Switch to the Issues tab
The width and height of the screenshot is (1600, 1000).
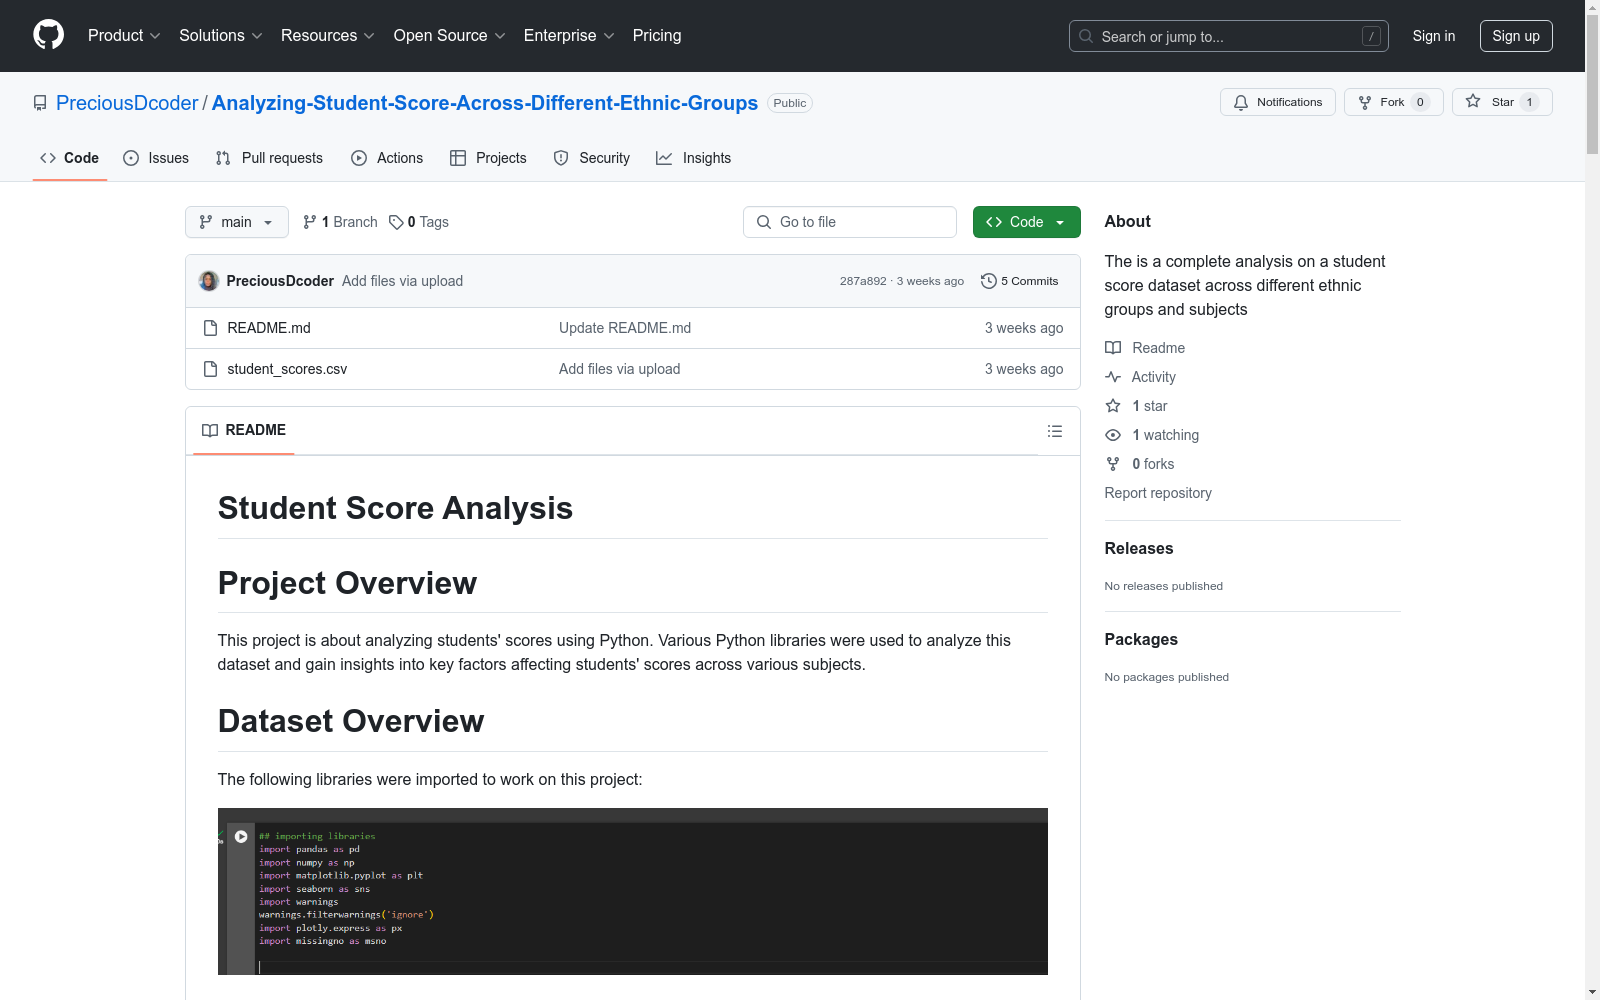(156, 158)
